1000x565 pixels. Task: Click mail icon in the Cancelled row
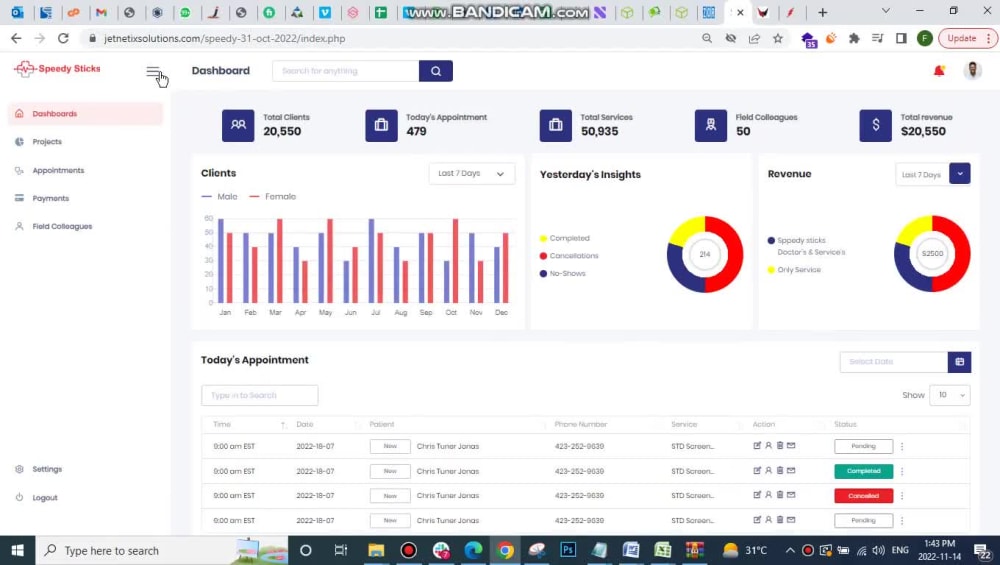(791, 495)
